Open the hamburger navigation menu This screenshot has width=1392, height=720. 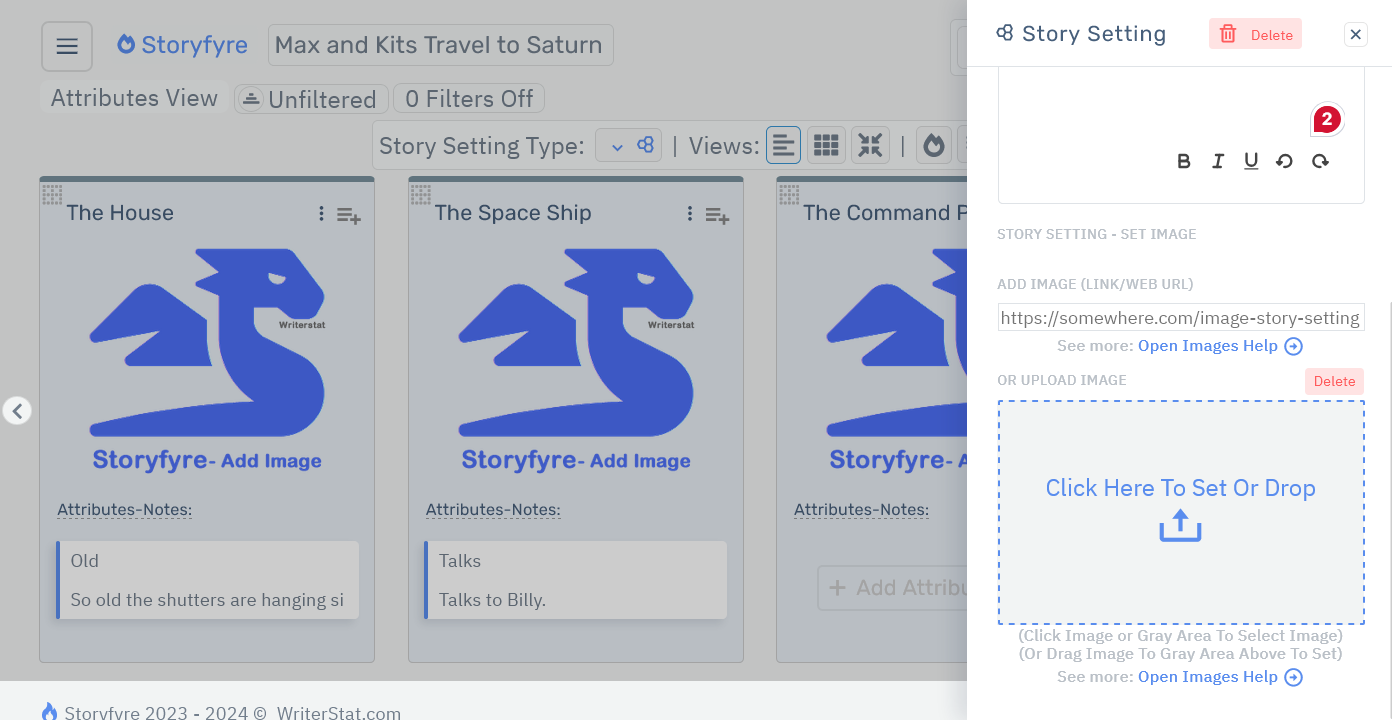(x=66, y=45)
